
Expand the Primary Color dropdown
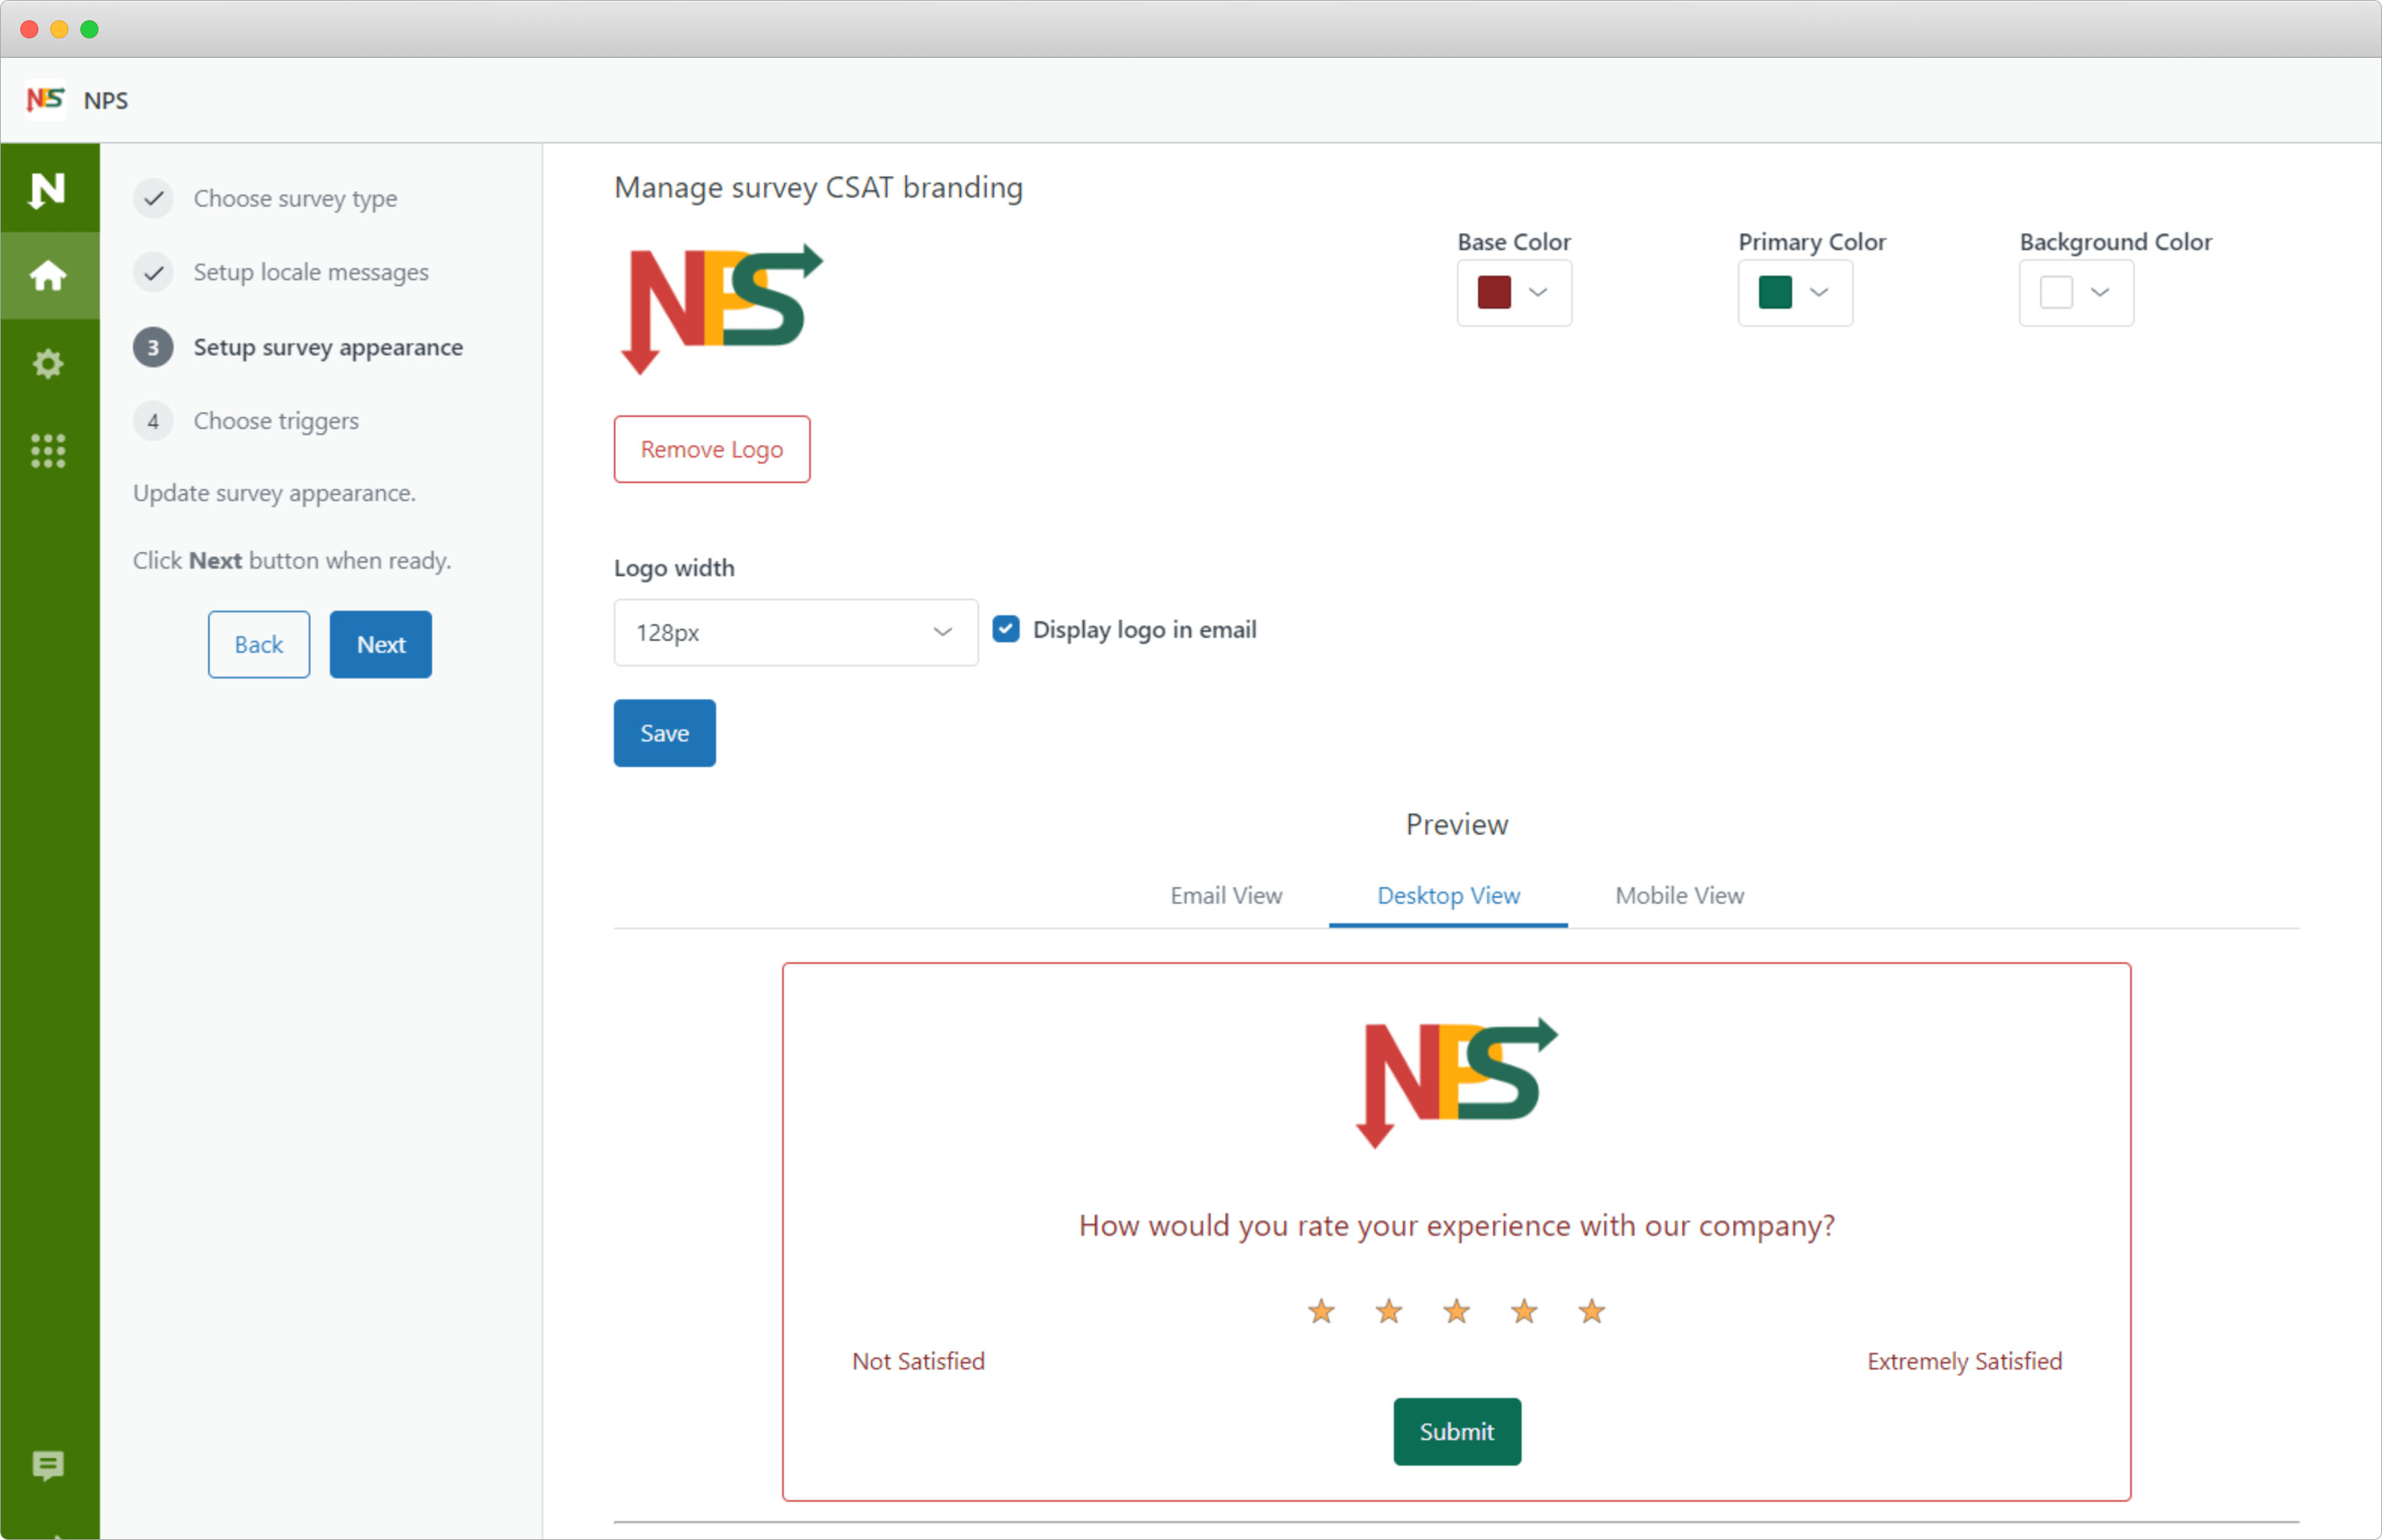click(1795, 293)
